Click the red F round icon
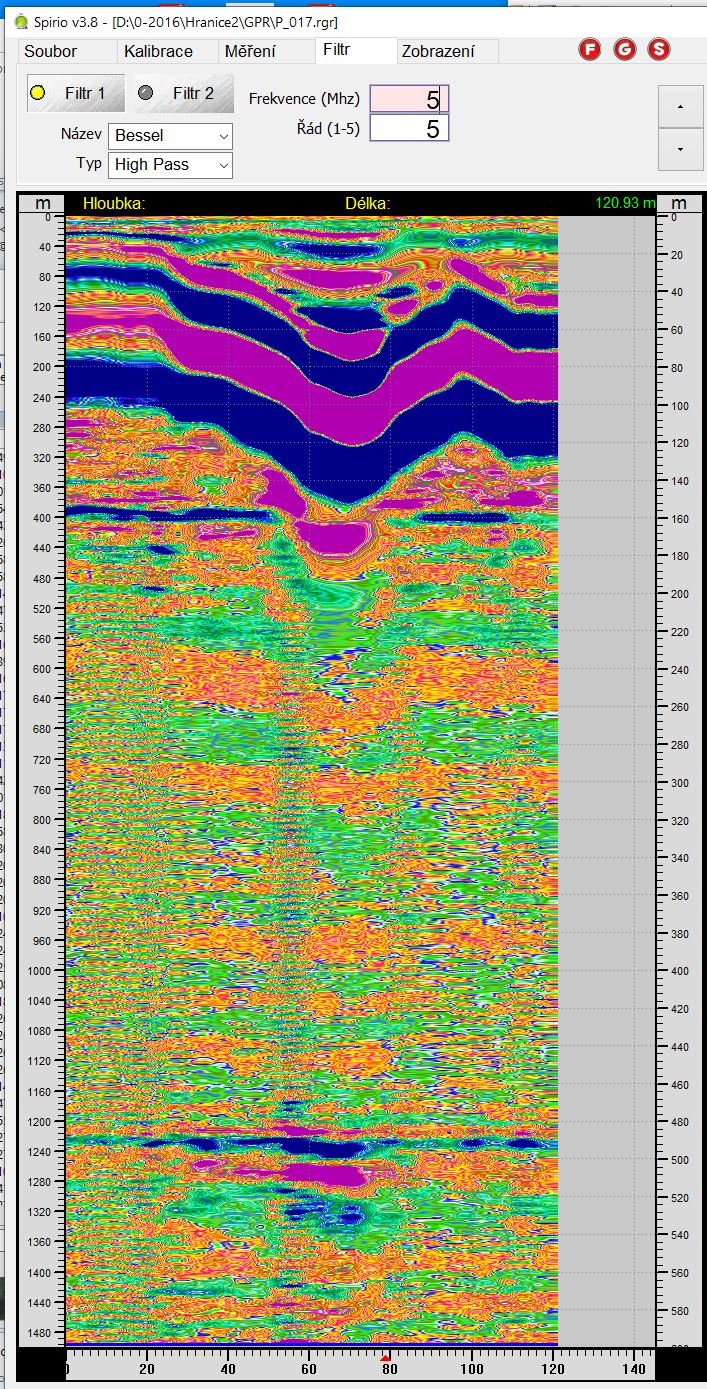Viewport: 707px width, 1389px height. tap(590, 49)
